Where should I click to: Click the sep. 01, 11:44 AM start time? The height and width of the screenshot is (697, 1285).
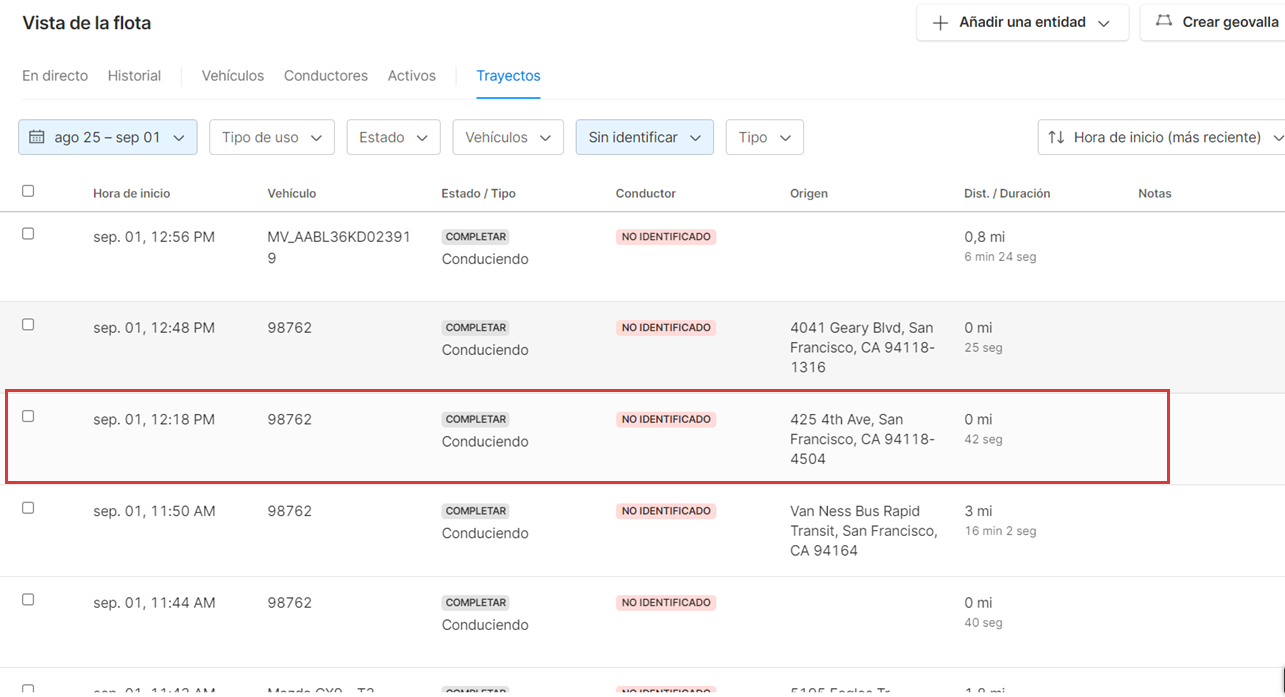[x=154, y=603]
